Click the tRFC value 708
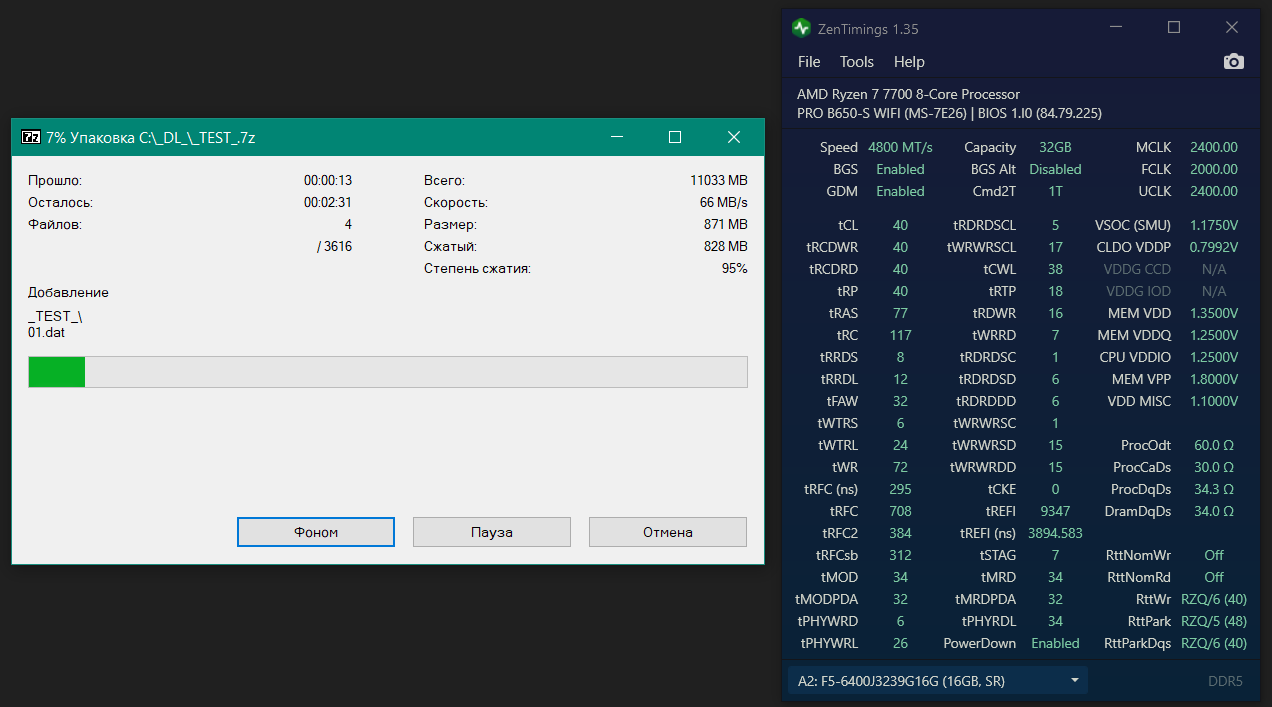 900,511
